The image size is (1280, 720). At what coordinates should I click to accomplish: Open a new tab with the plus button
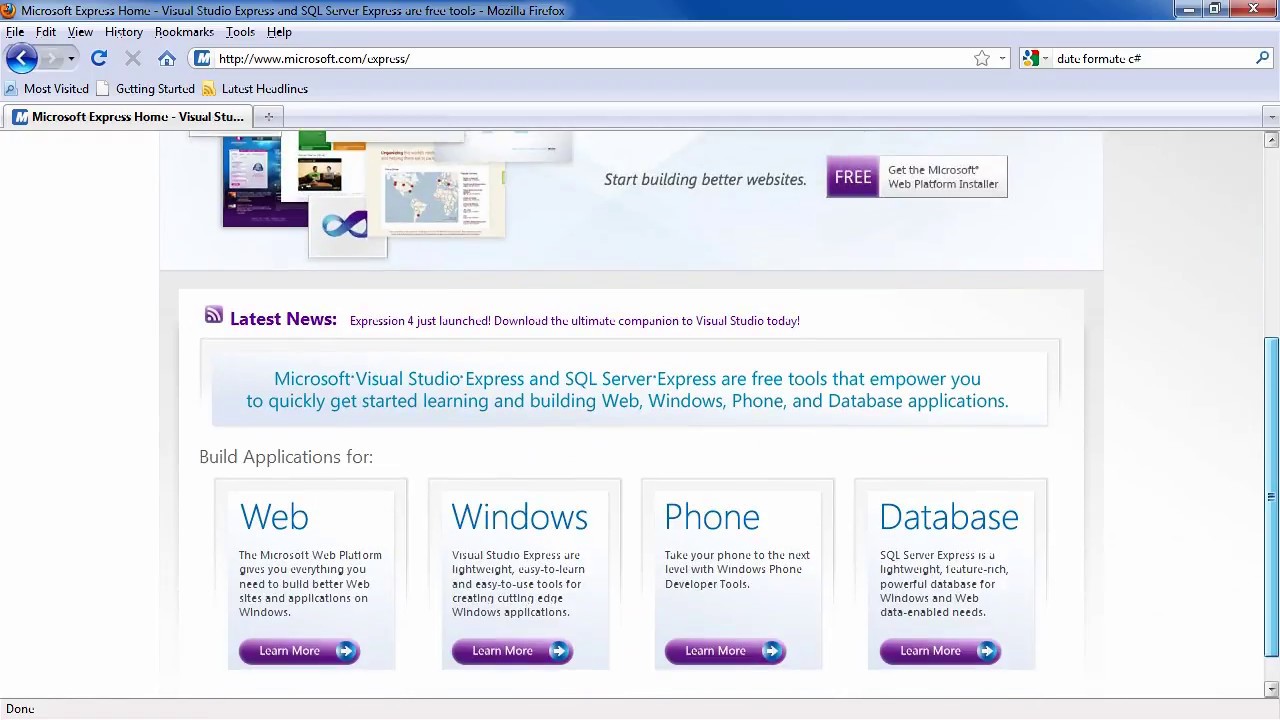tap(268, 117)
